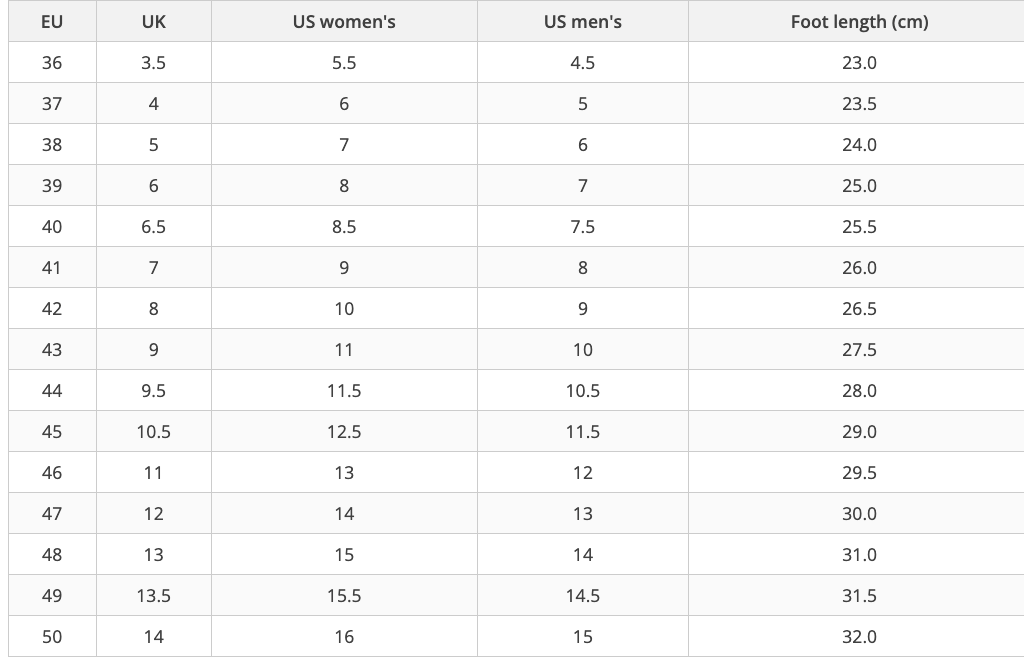Click US men's size 4.5 cell
The width and height of the screenshot is (1024, 657).
pos(583,63)
